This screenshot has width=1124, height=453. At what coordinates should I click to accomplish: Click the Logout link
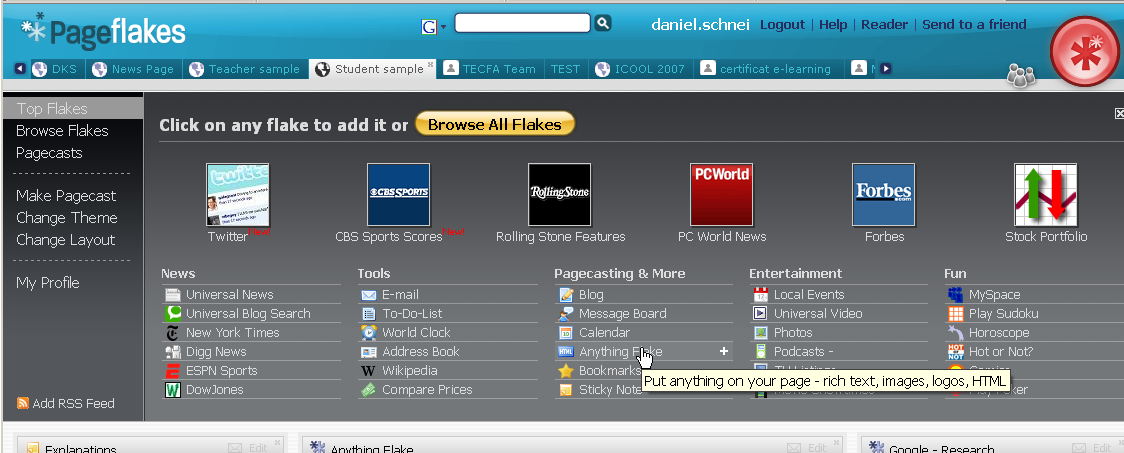[x=783, y=24]
